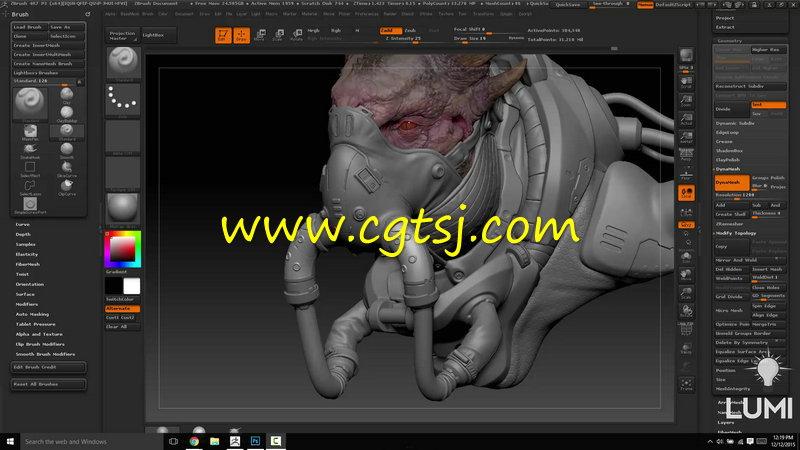This screenshot has width=800, height=450.
Task: Open the material sphere thumbnail
Action: click(x=123, y=210)
